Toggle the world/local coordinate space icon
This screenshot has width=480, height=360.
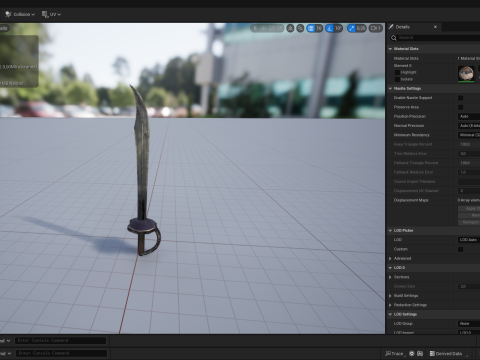[290, 28]
